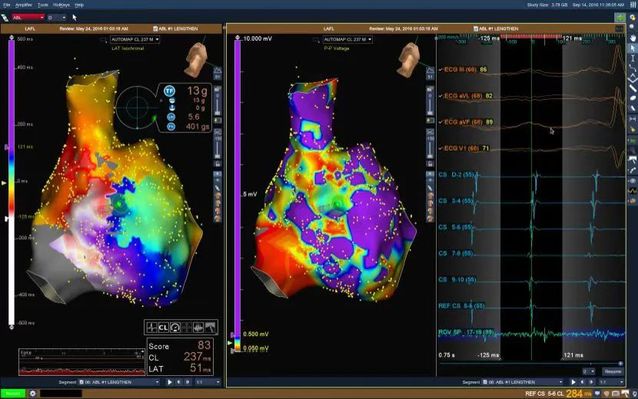Click the waveform icon in the map toolbar

[x=199, y=327]
